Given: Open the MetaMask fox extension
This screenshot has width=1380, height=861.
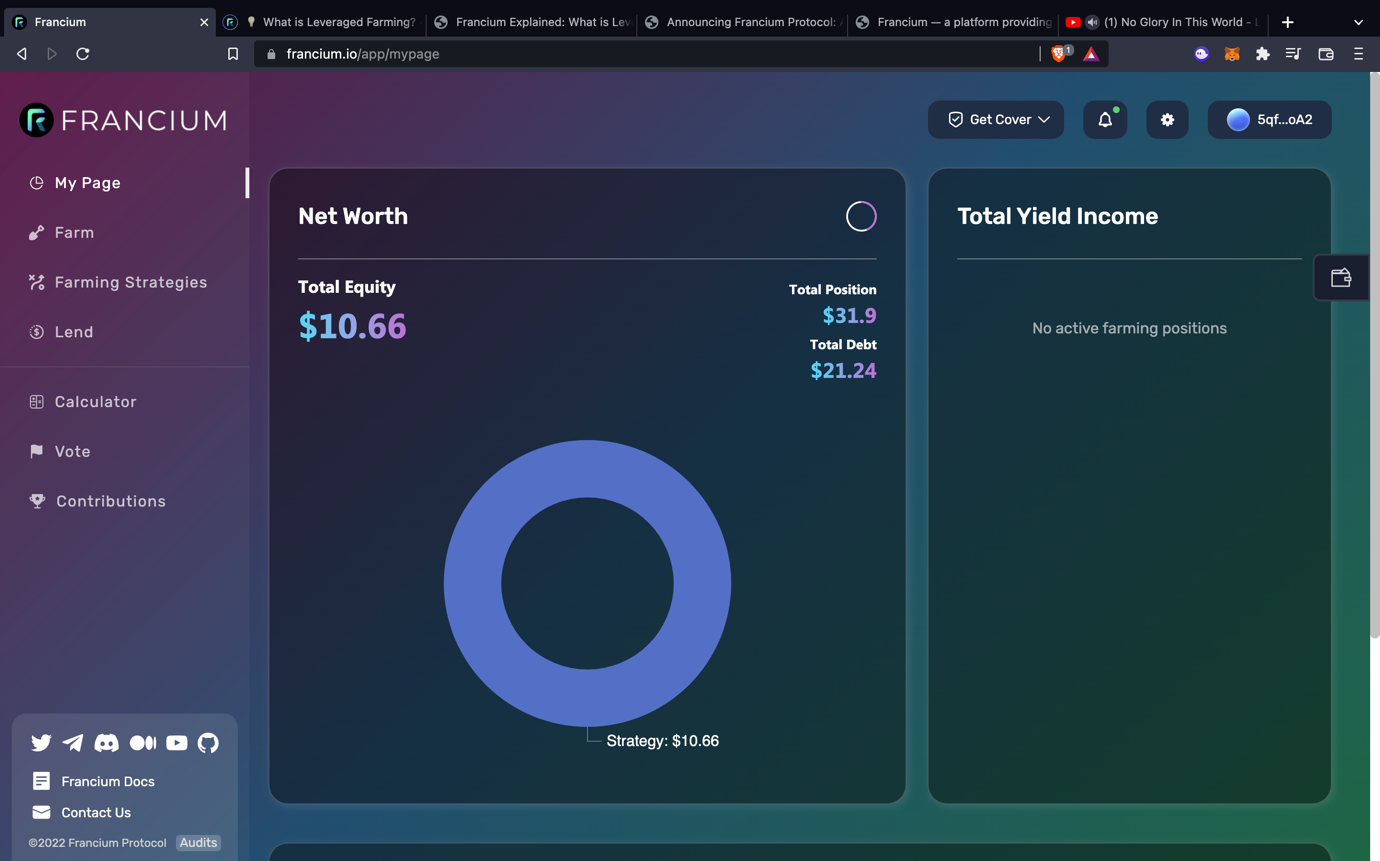Looking at the screenshot, I should [x=1232, y=54].
